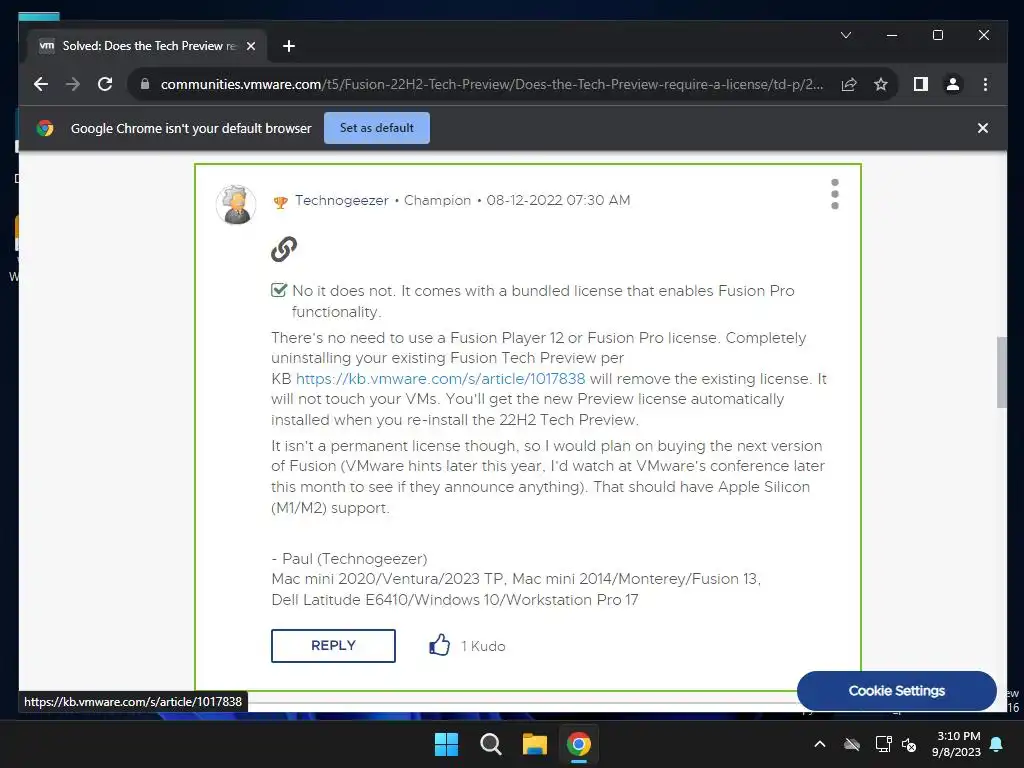Click the Champion trophy rank icon
This screenshot has width=1024, height=768.
(x=280, y=202)
